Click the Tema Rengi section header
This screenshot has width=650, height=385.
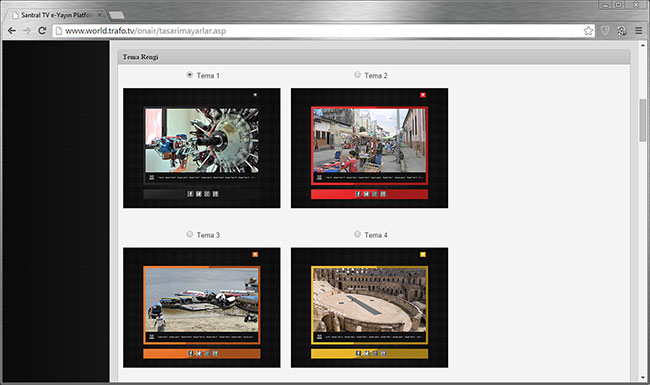tap(374, 57)
